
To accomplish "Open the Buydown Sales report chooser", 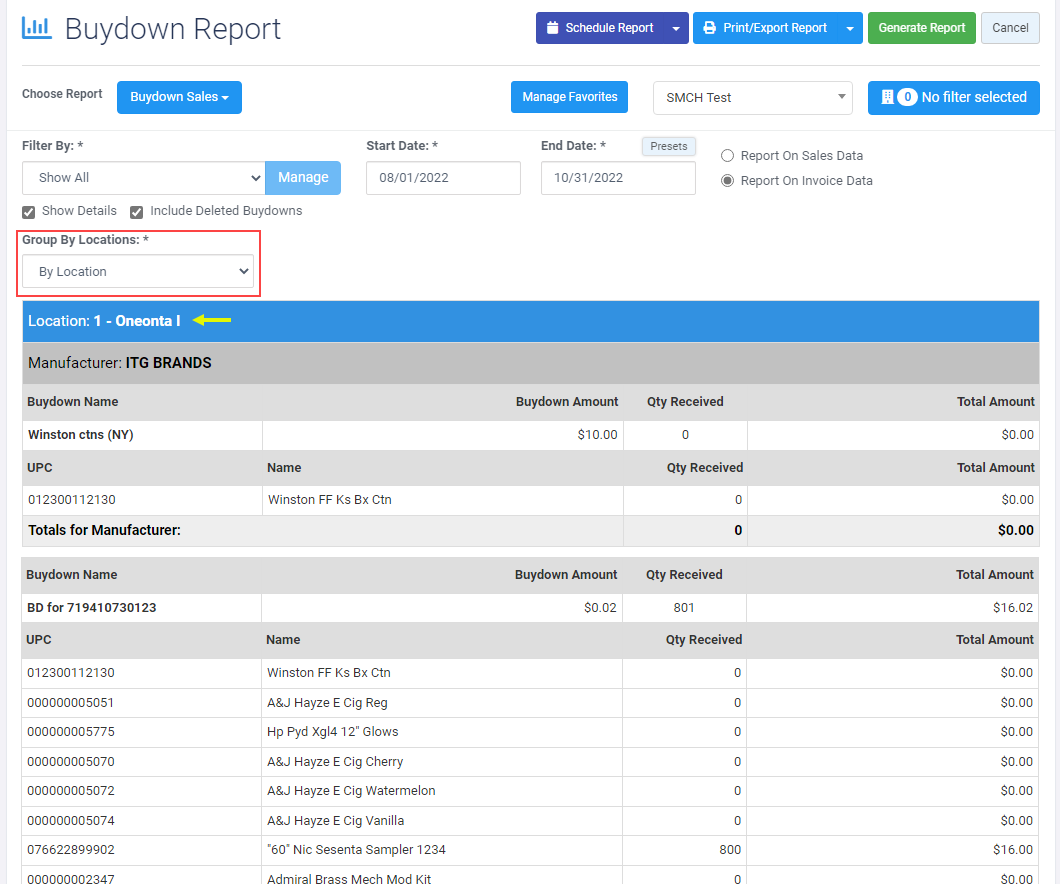I will 179,97.
